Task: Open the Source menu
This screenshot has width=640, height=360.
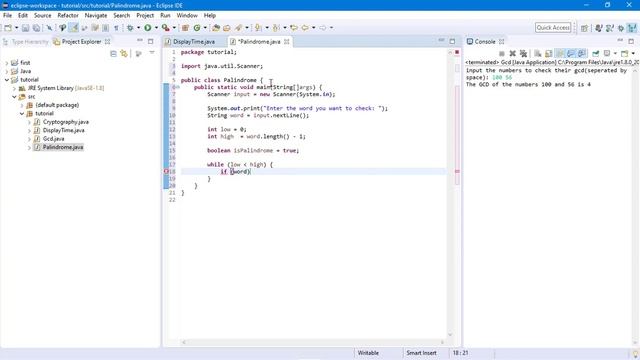Action: click(42, 16)
